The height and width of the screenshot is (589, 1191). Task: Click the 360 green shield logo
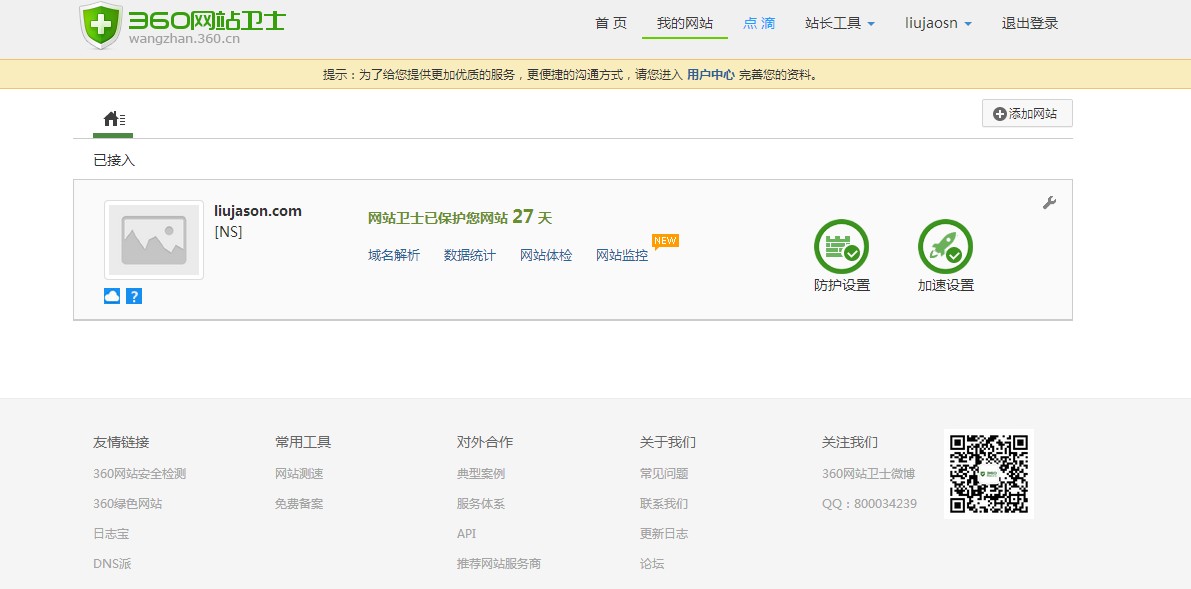[101, 26]
